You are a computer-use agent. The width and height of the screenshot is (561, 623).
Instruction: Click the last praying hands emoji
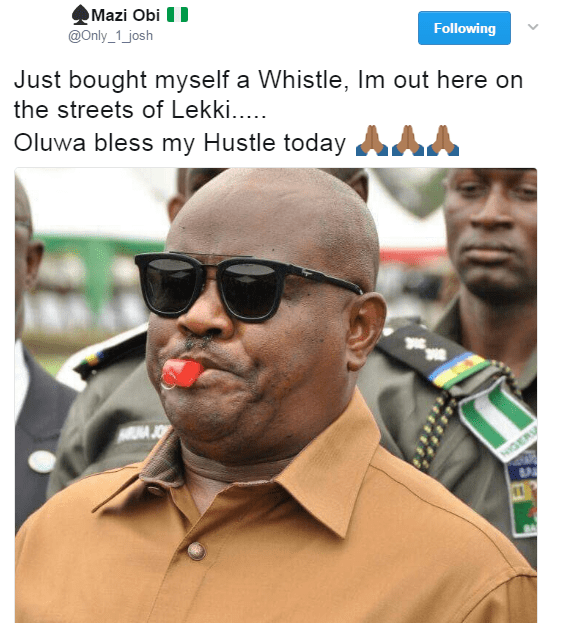click(x=443, y=141)
